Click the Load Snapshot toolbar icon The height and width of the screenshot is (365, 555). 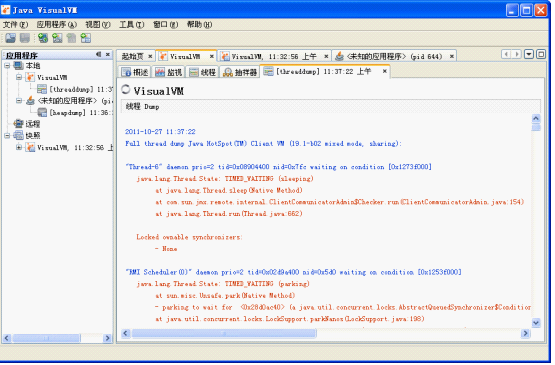pos(11,38)
